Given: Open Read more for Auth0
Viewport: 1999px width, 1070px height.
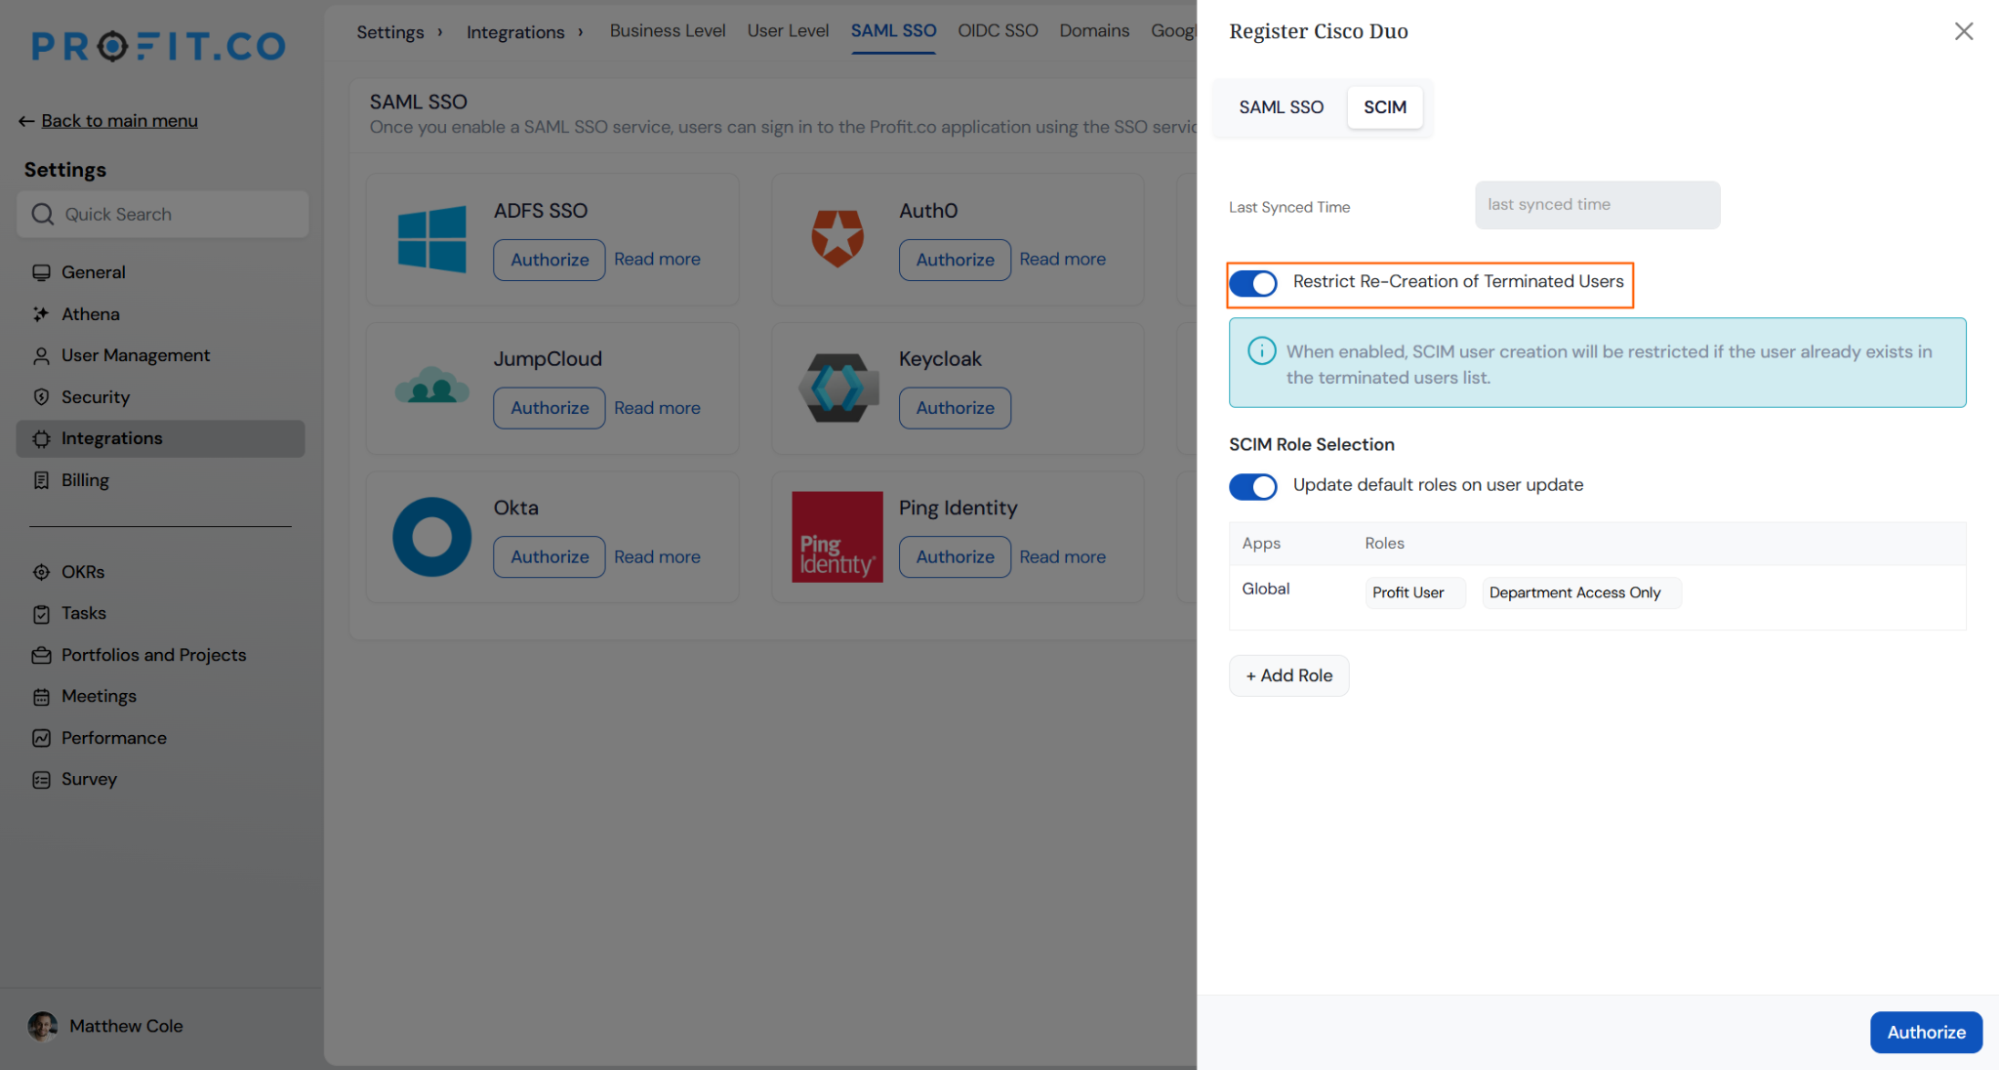Looking at the screenshot, I should tap(1062, 259).
